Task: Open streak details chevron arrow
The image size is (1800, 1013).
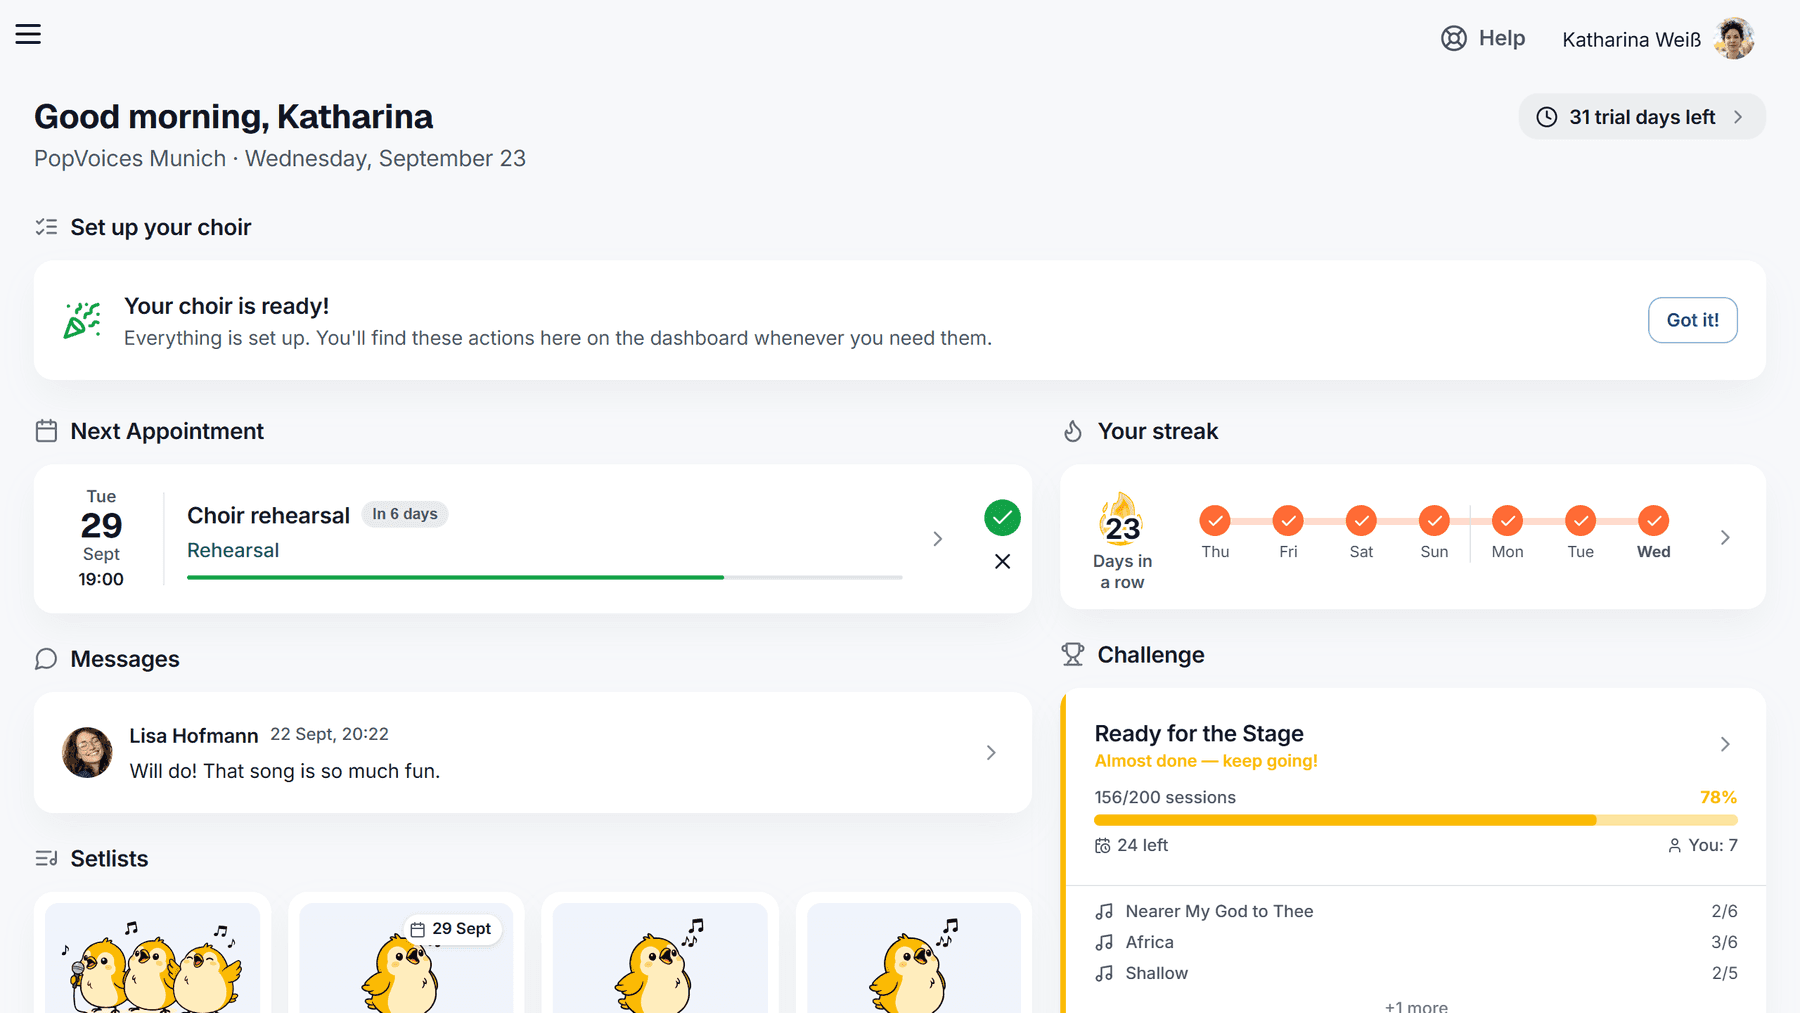Action: point(1725,538)
